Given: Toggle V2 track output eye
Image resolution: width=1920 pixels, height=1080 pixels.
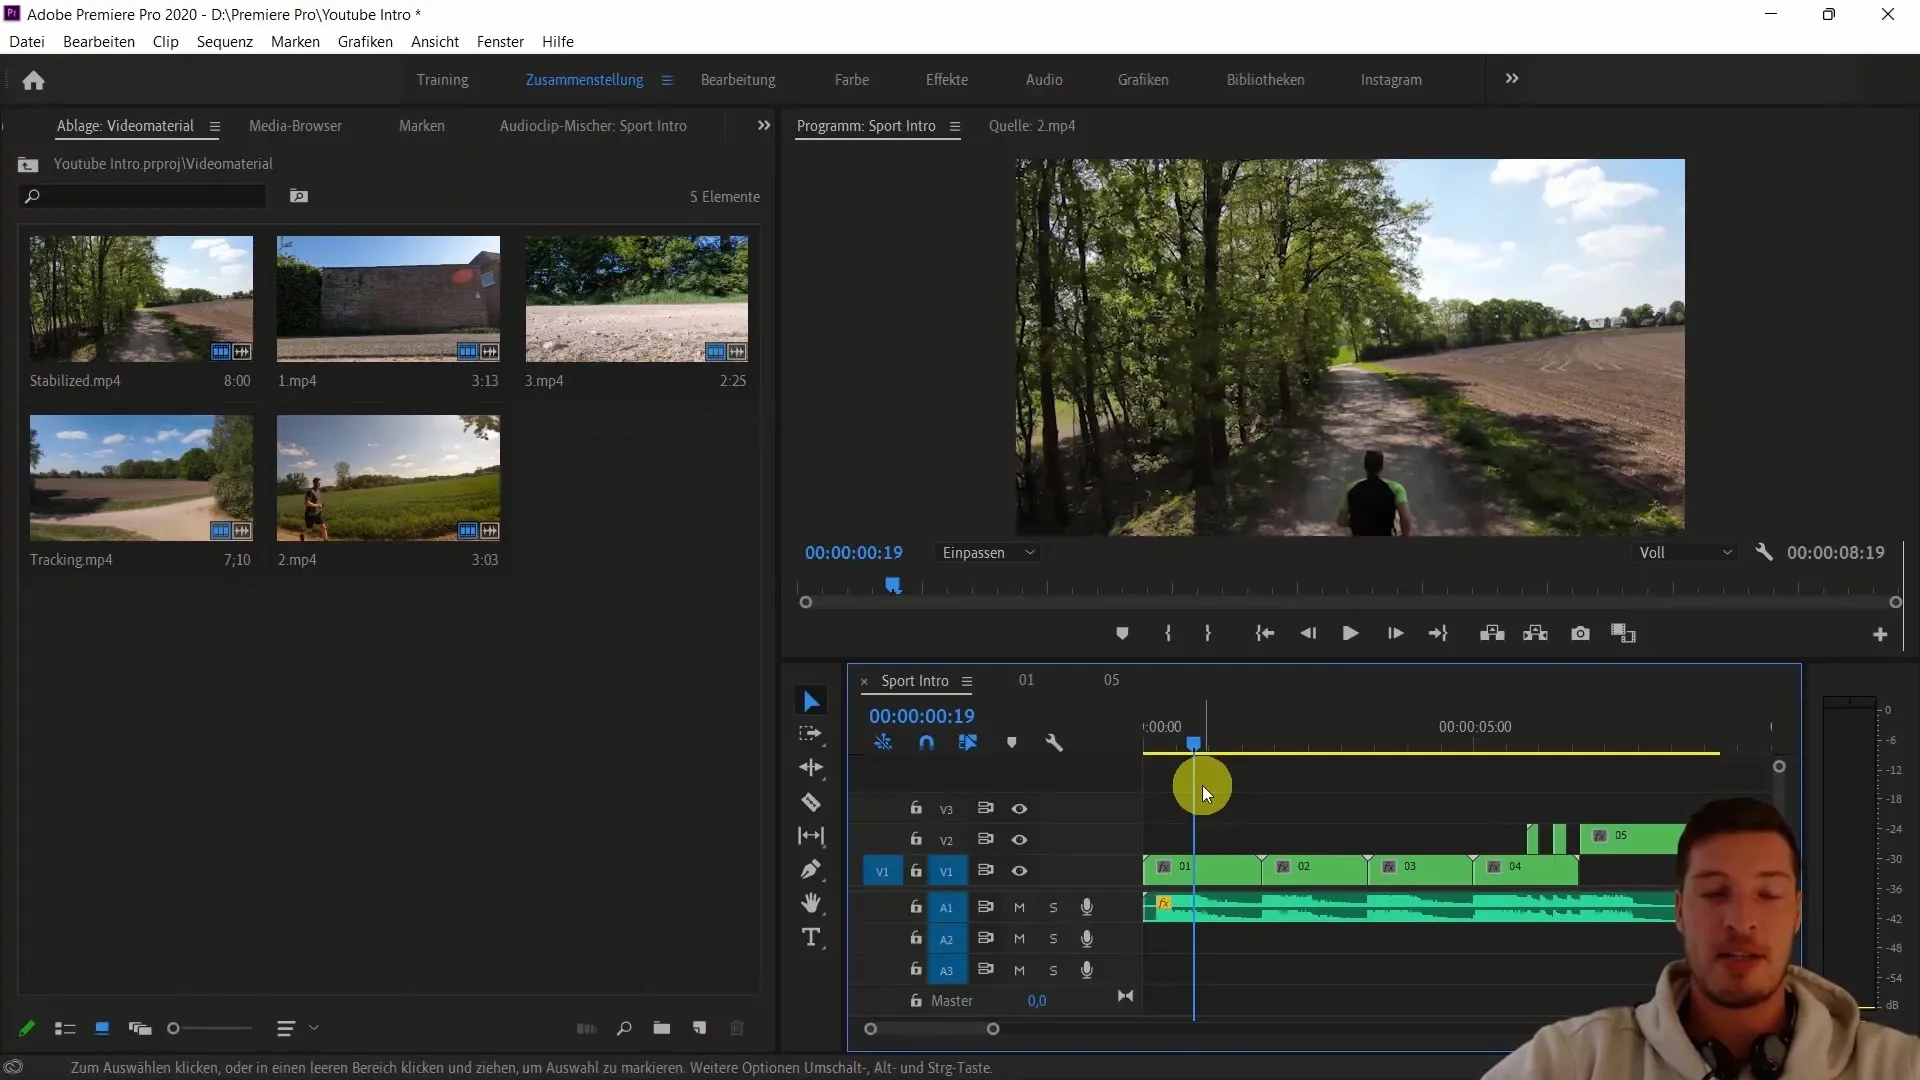Looking at the screenshot, I should pos(1019,840).
